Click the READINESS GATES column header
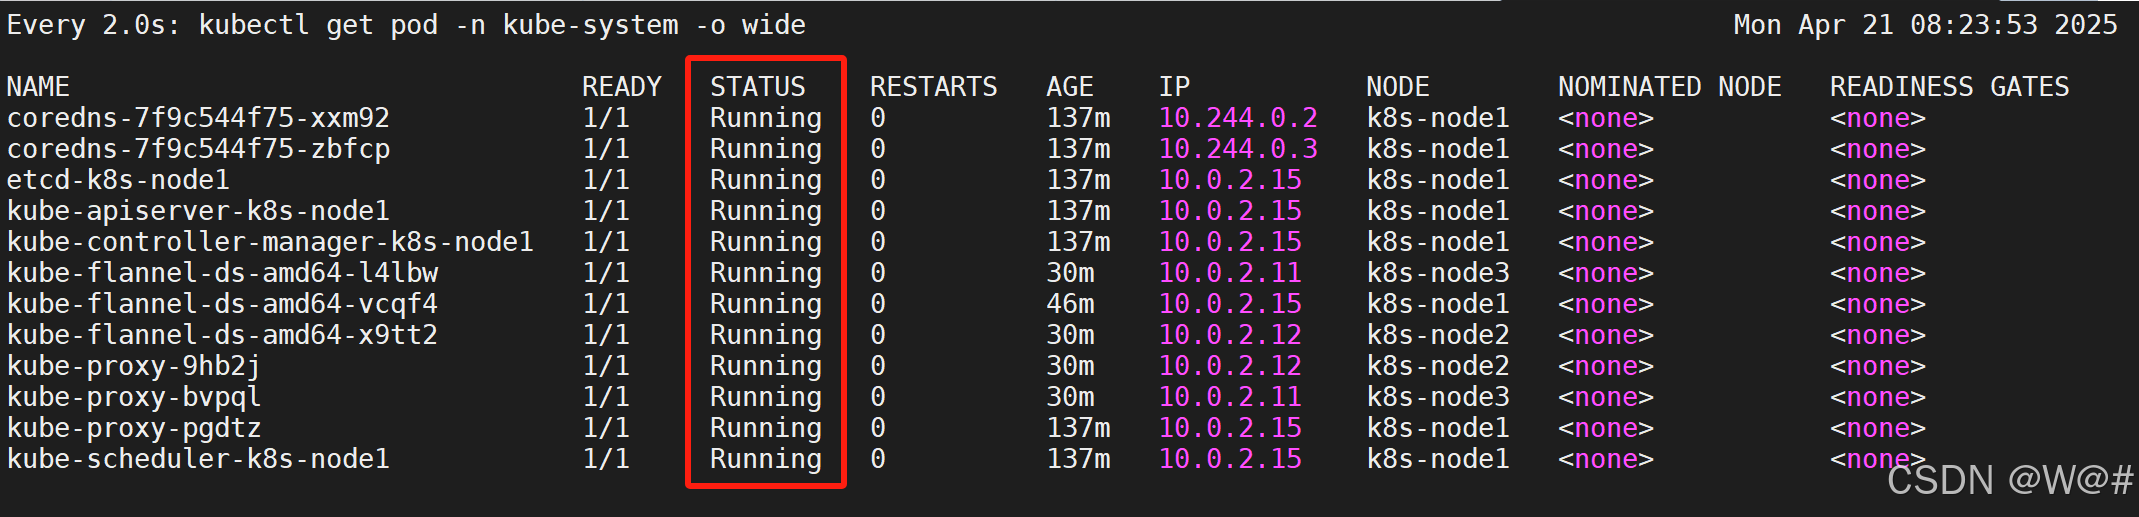 tap(1950, 87)
